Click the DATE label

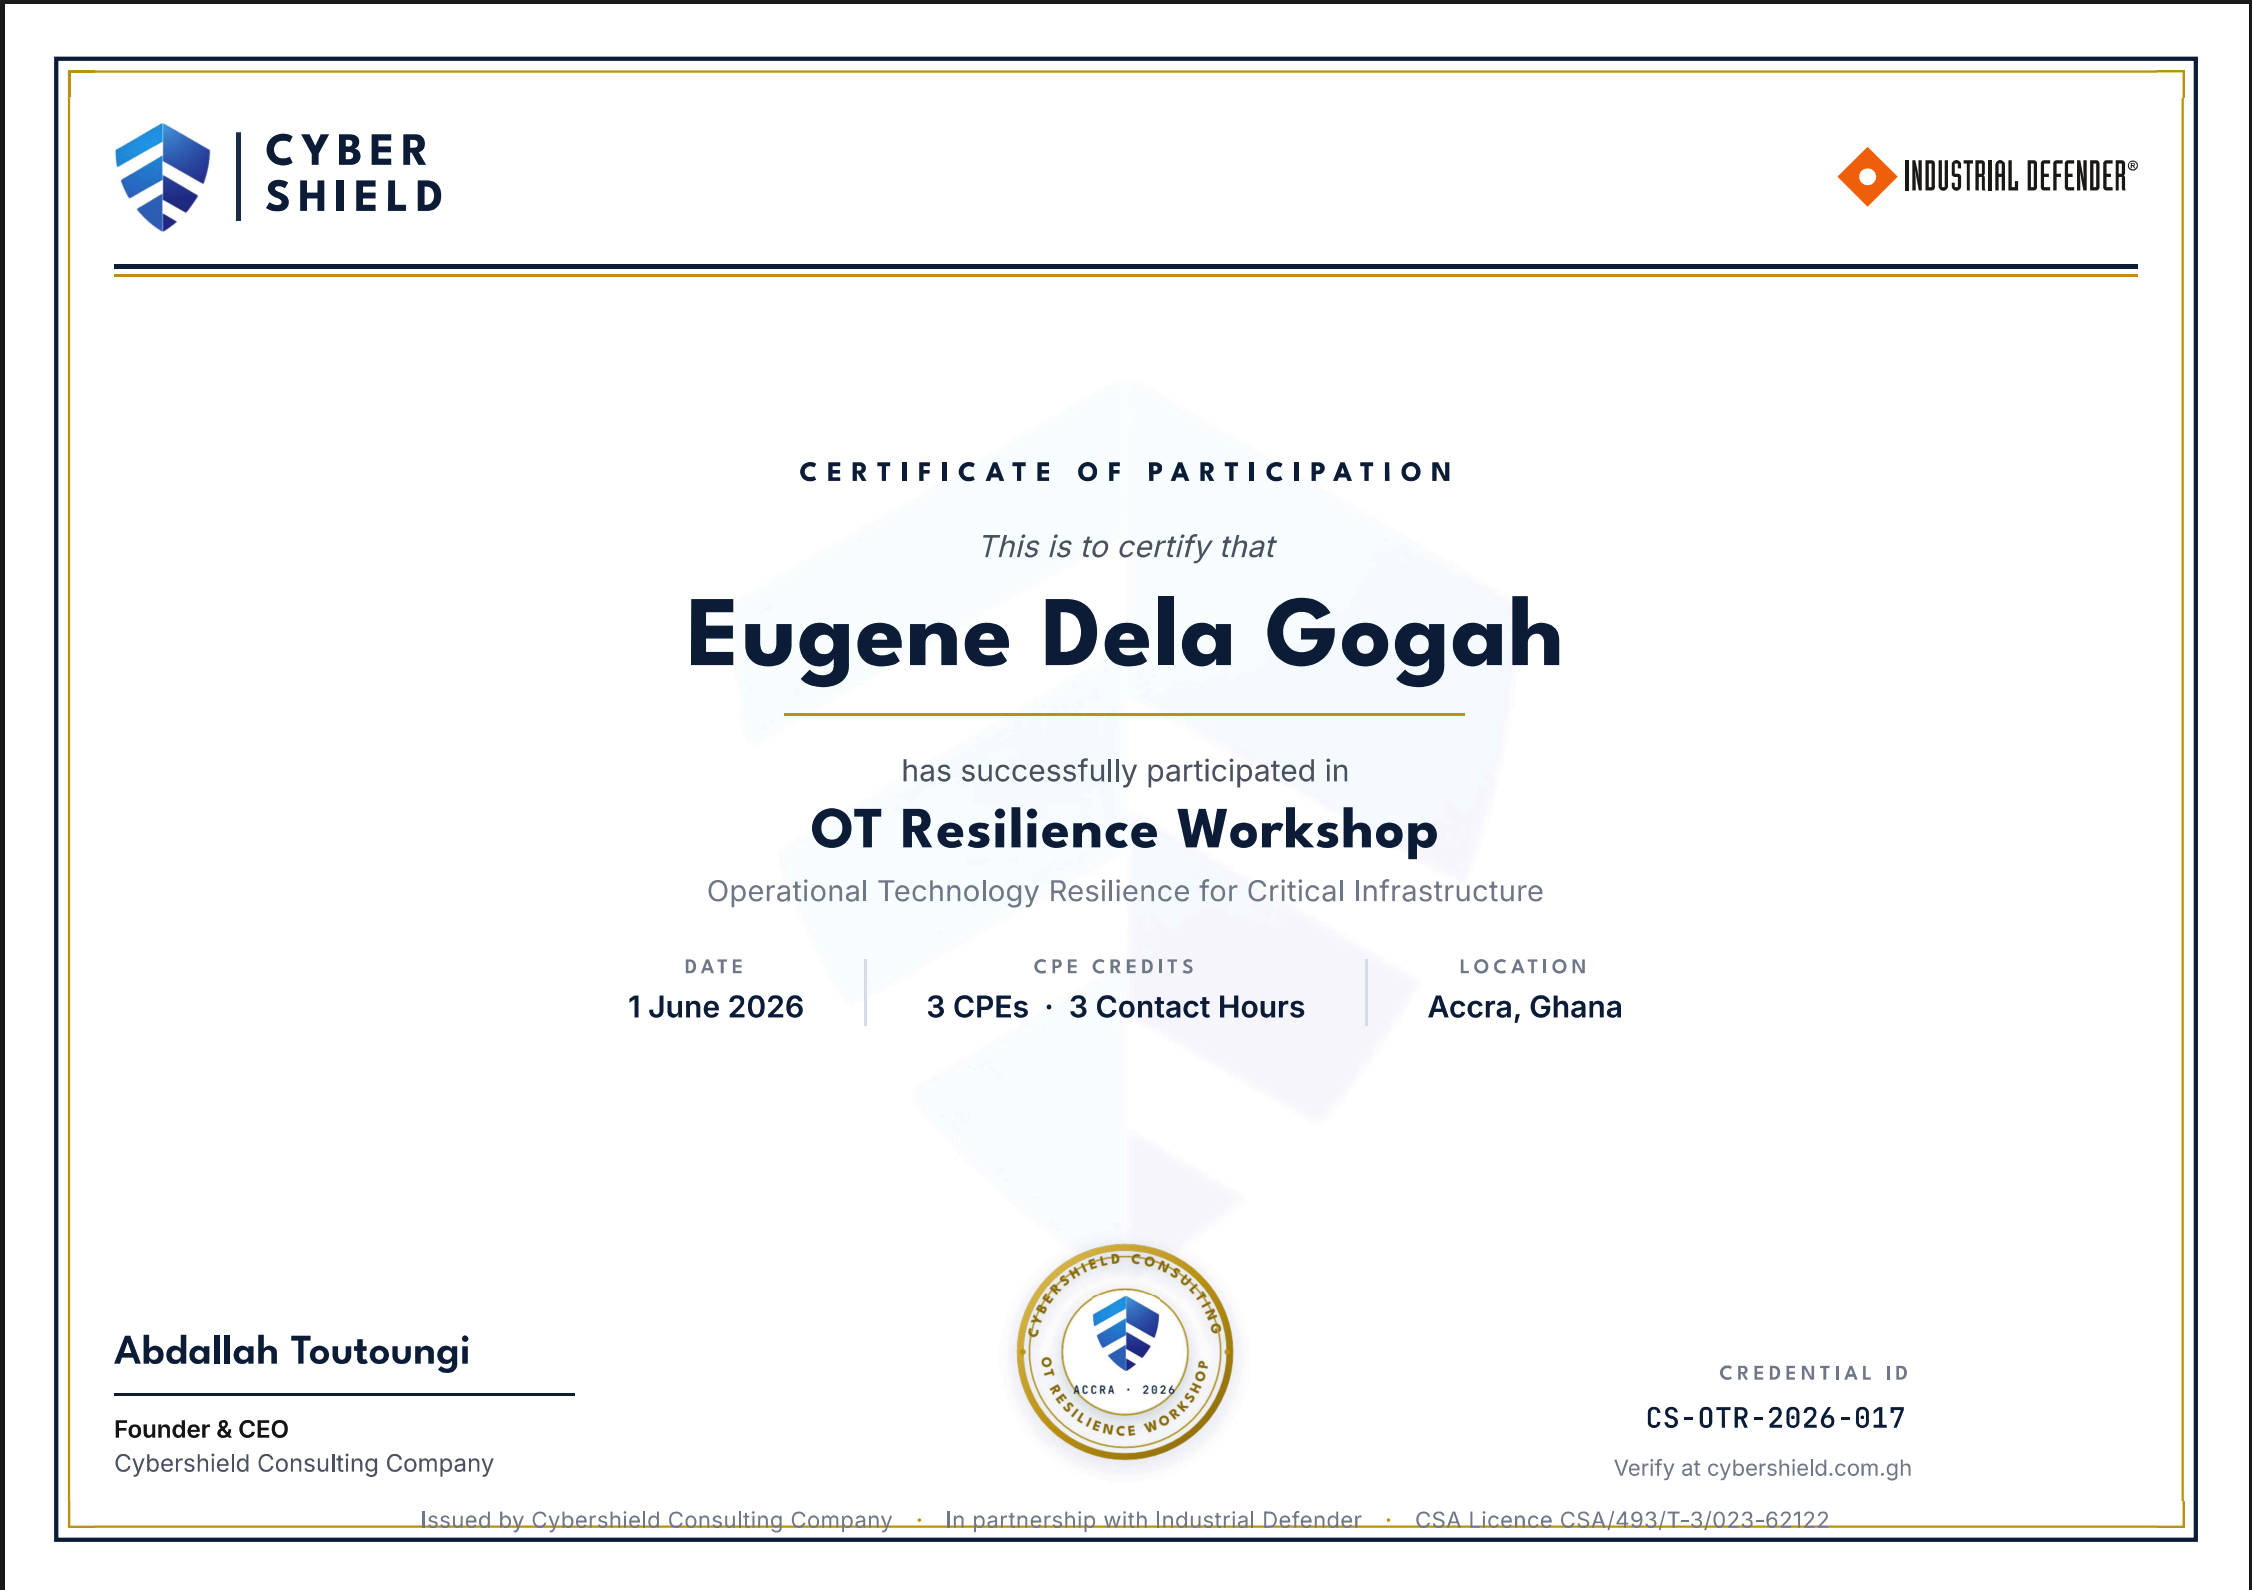(x=715, y=967)
